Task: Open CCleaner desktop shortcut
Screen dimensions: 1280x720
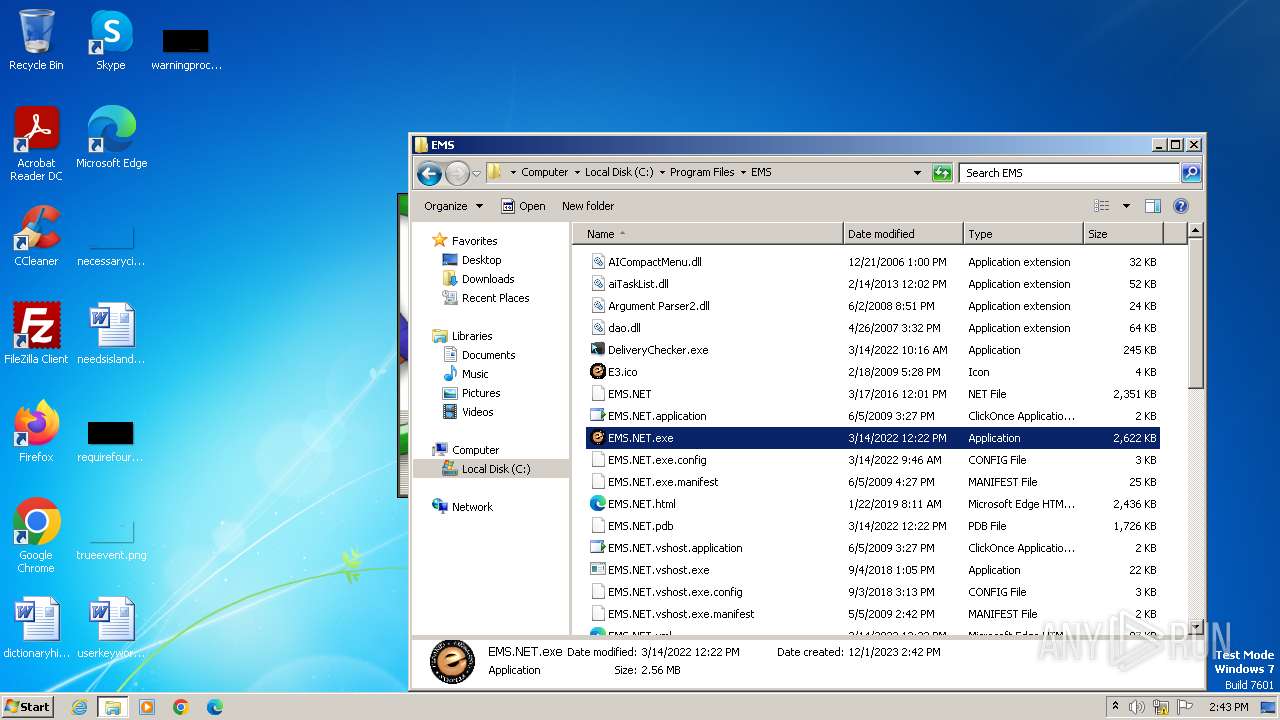Action: click(36, 236)
